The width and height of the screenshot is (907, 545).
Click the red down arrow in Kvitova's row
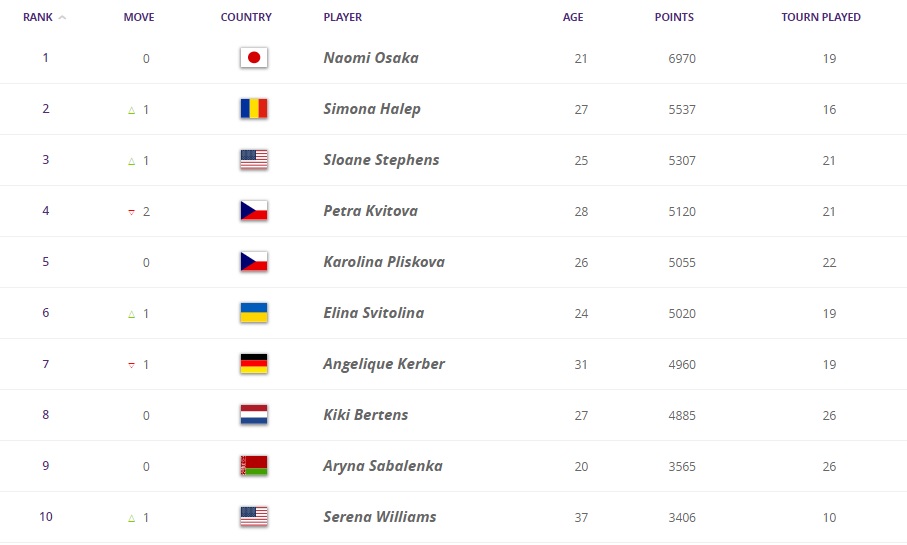pyautogui.click(x=131, y=212)
